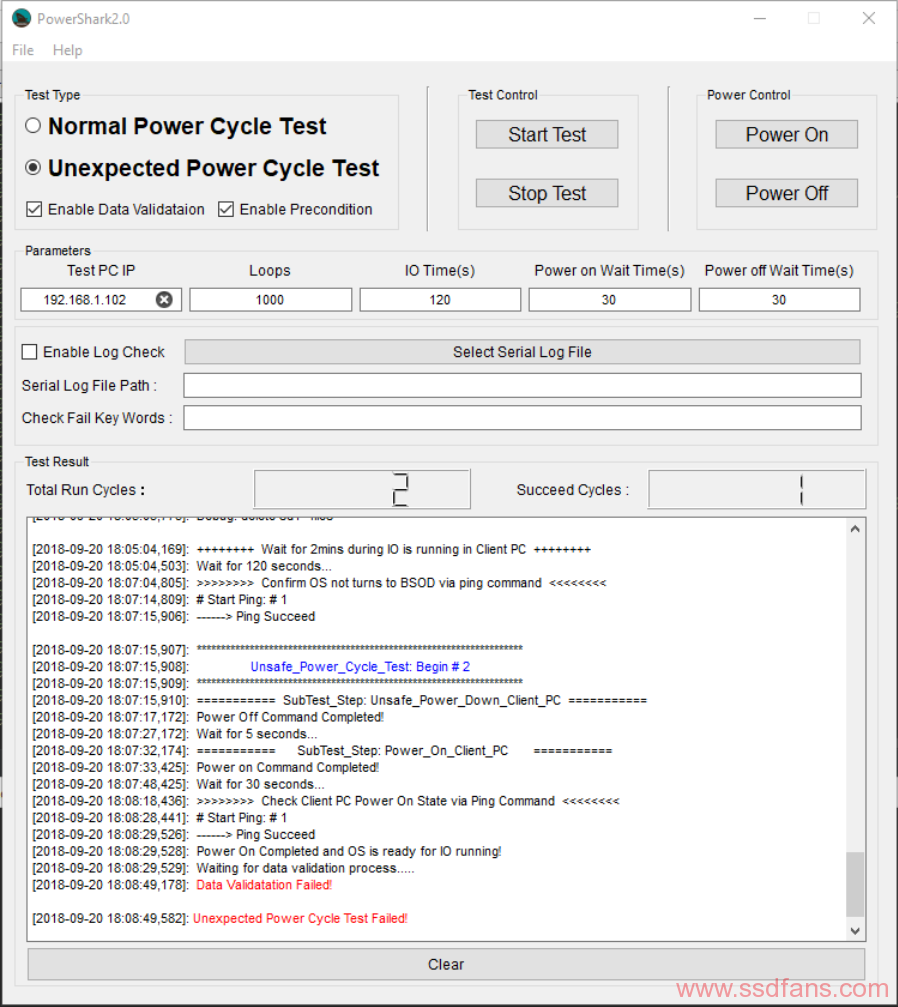Click the Serial Log File Path field

[x=522, y=385]
